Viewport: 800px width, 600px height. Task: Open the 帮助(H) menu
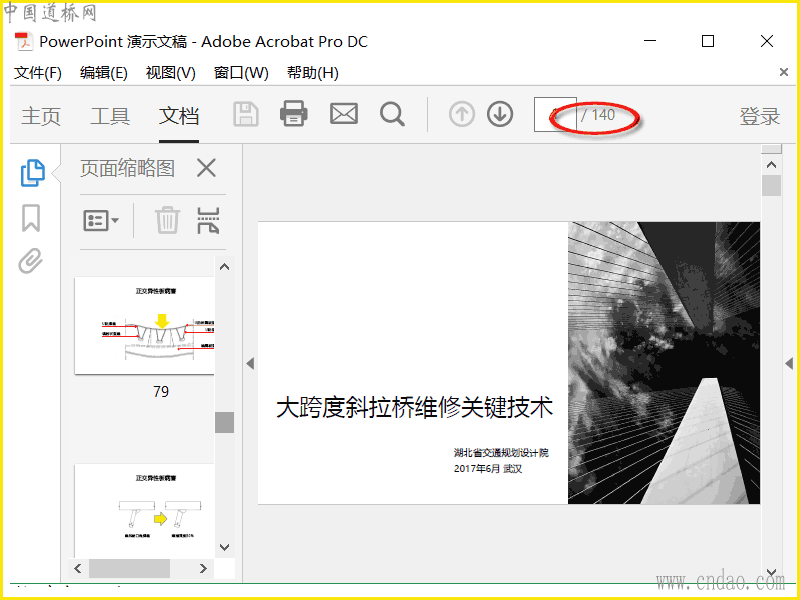pos(313,73)
